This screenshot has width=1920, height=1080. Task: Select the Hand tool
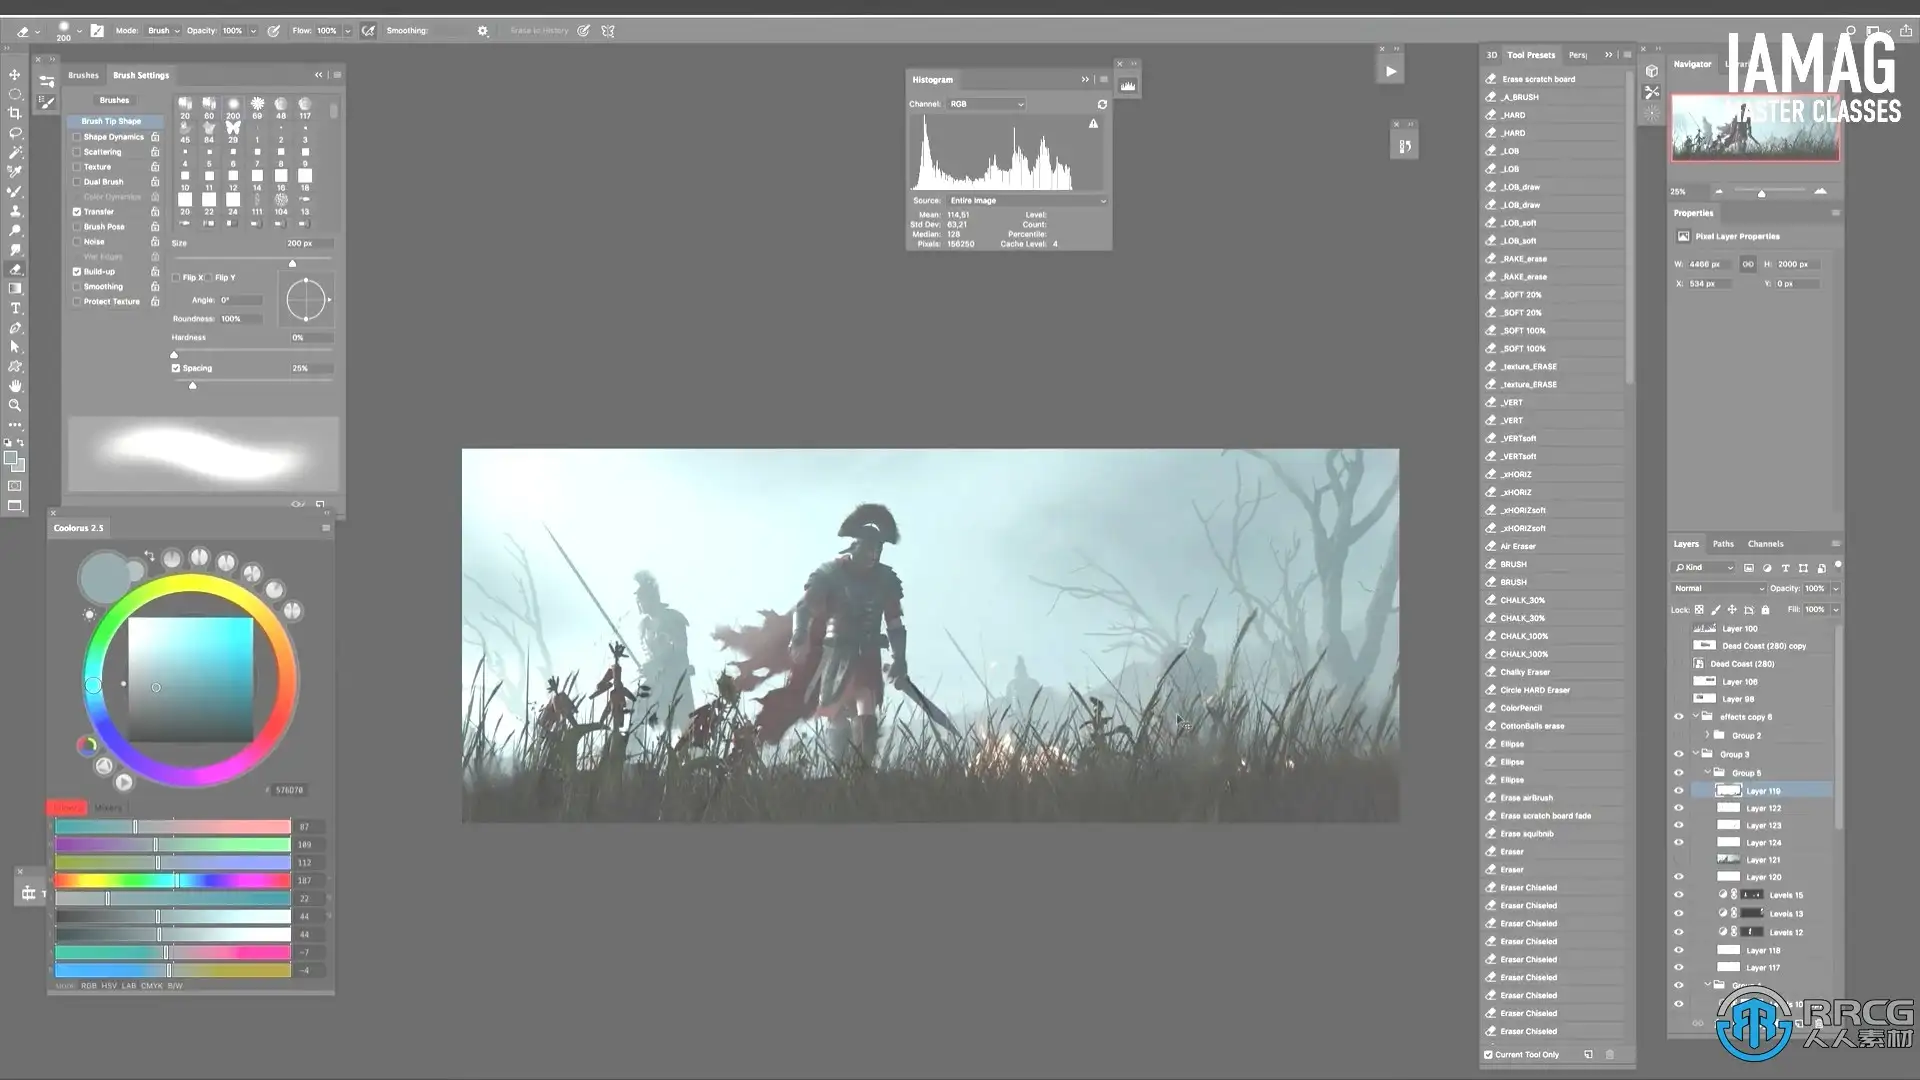[15, 386]
